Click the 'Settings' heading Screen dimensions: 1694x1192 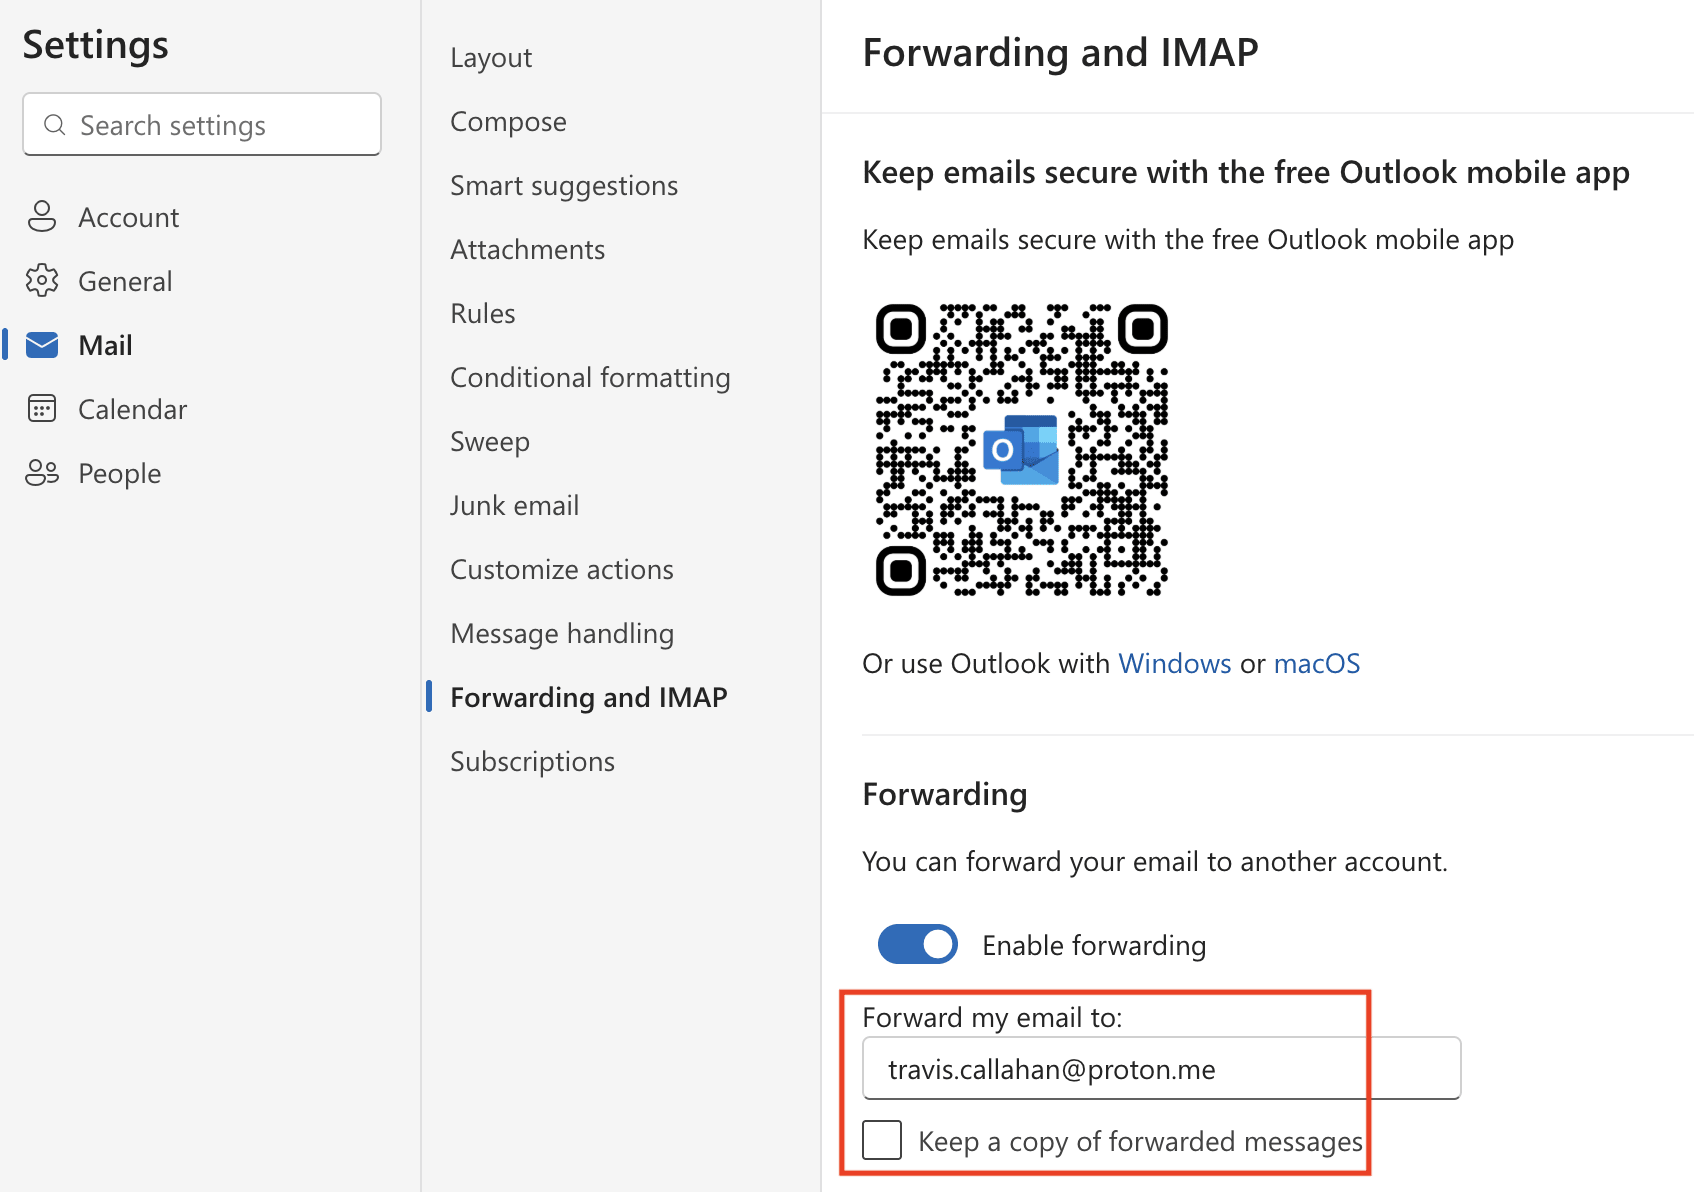click(95, 45)
